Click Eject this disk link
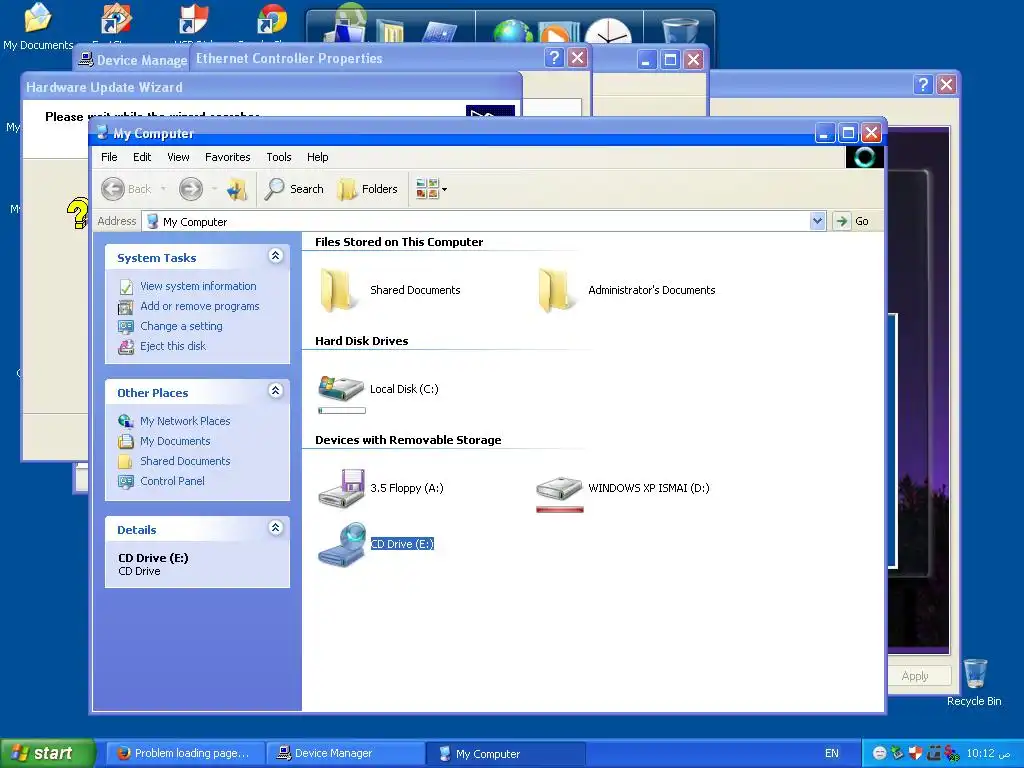This screenshot has height=768, width=1024. (x=172, y=346)
